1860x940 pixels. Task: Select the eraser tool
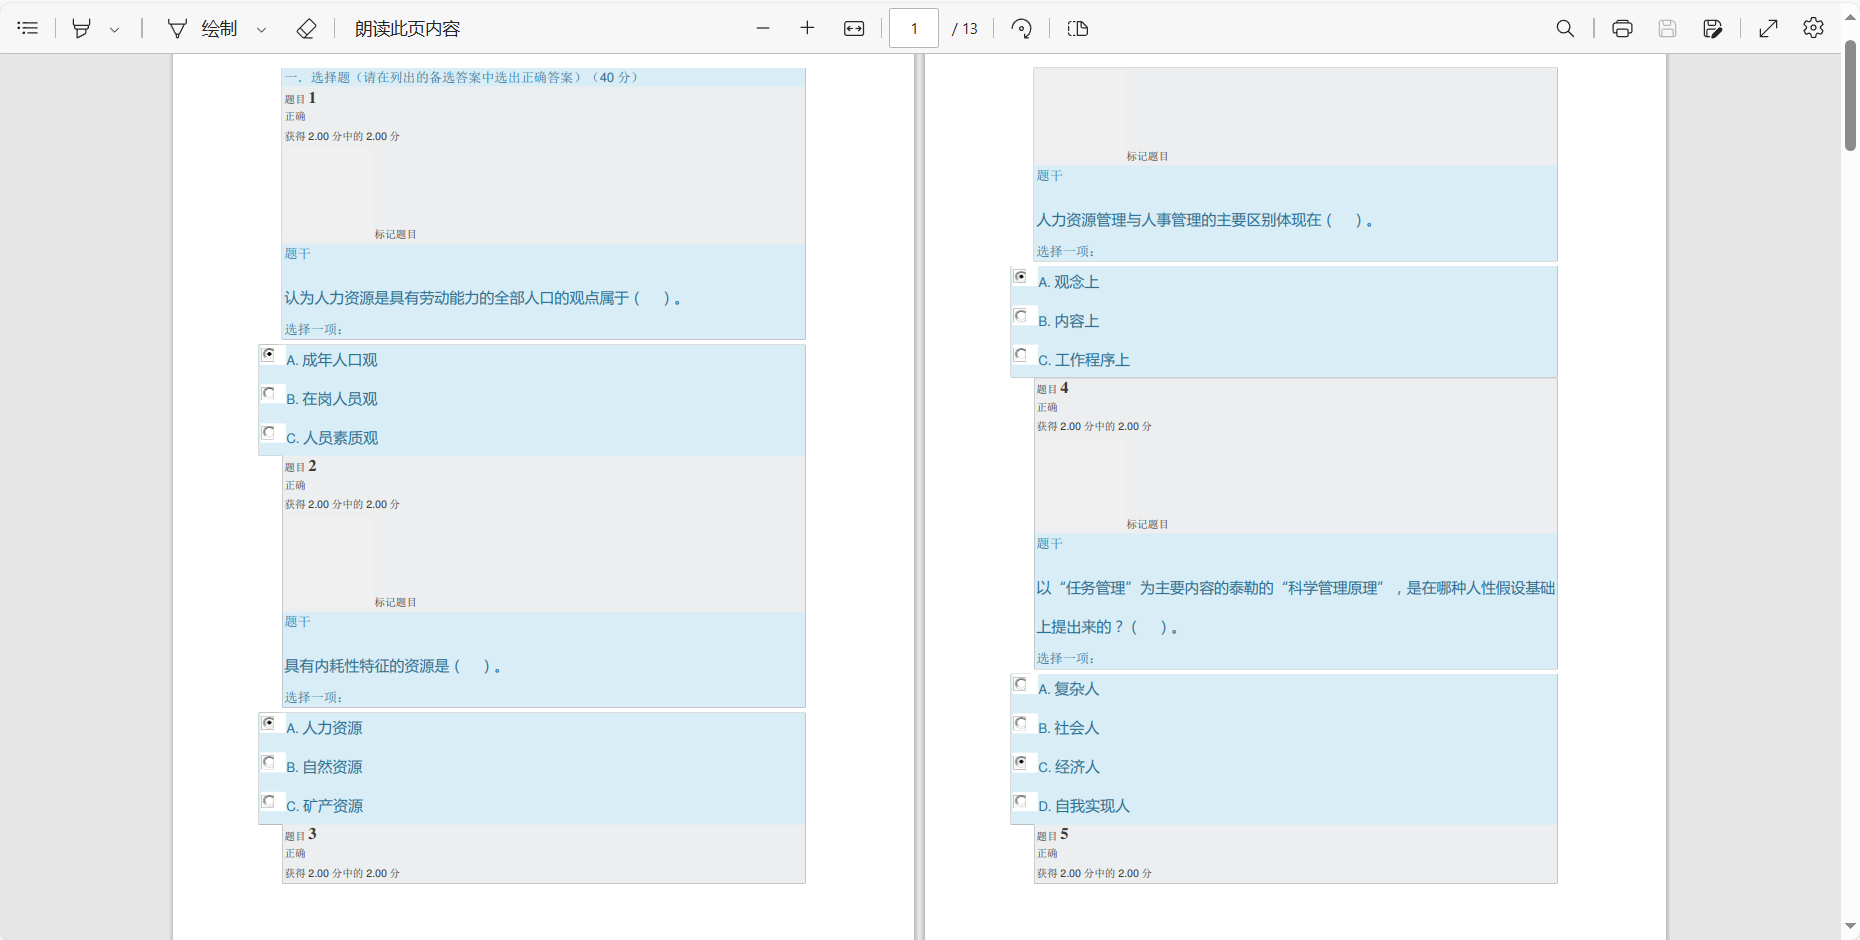coord(307,28)
